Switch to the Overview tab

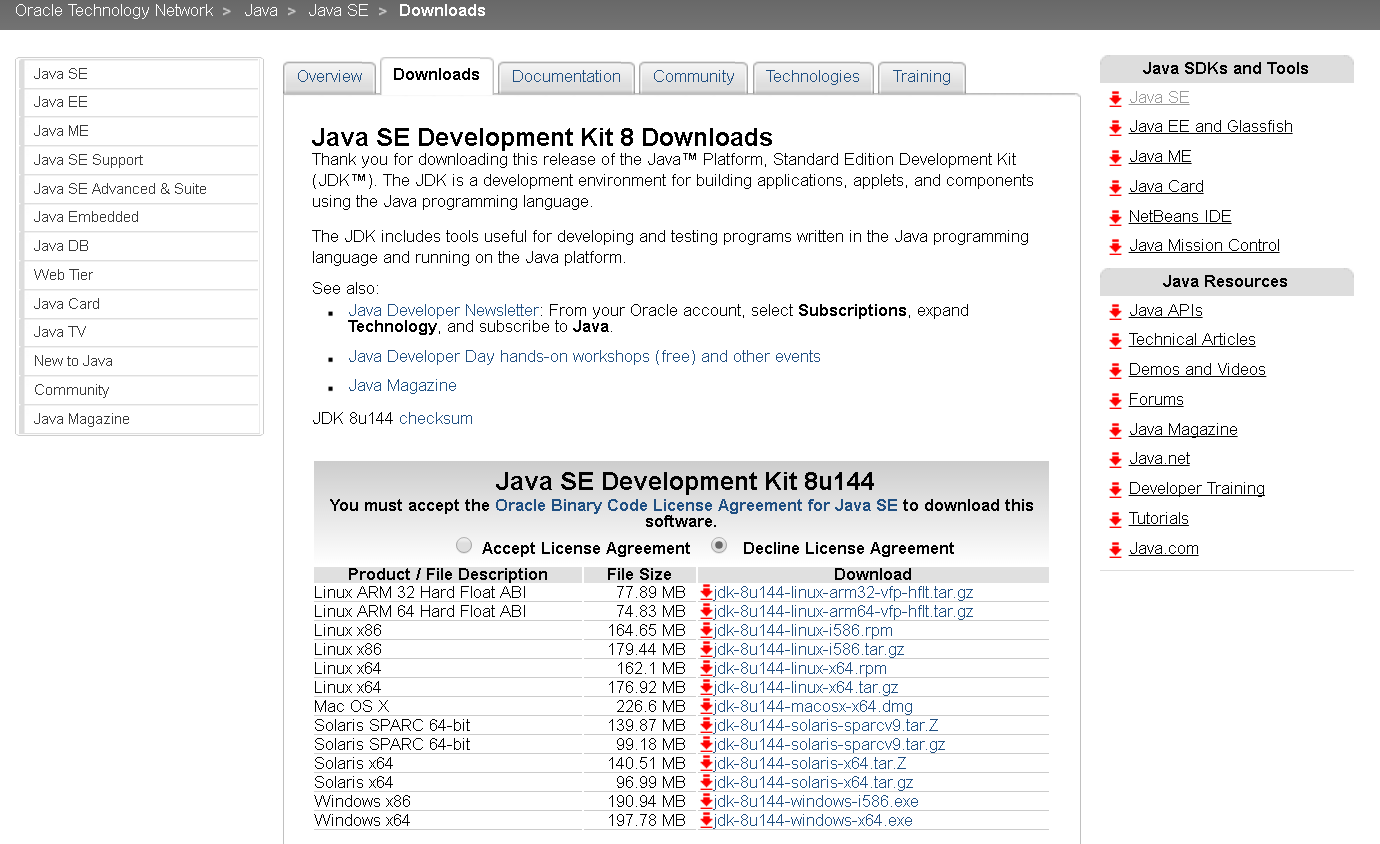329,77
